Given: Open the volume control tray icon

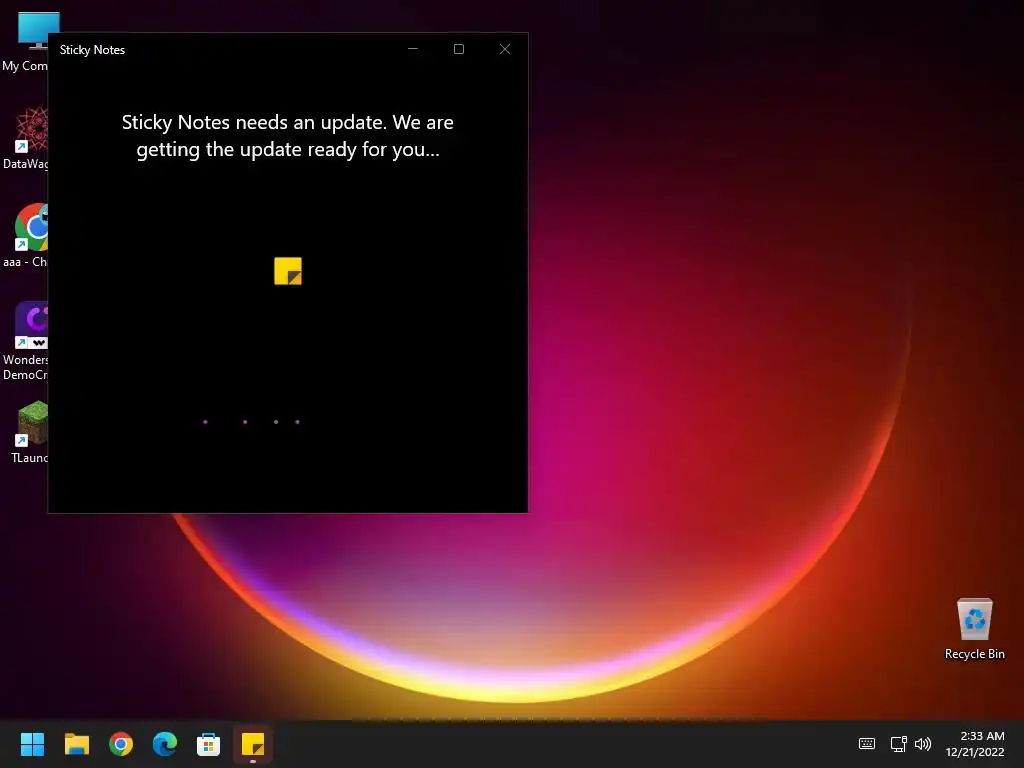Looking at the screenshot, I should pos(923,743).
